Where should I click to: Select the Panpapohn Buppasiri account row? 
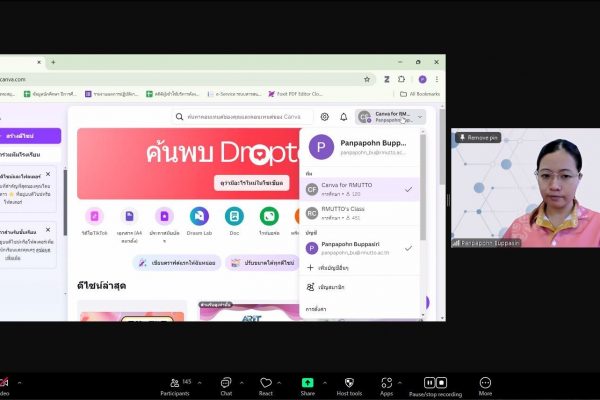(x=360, y=248)
